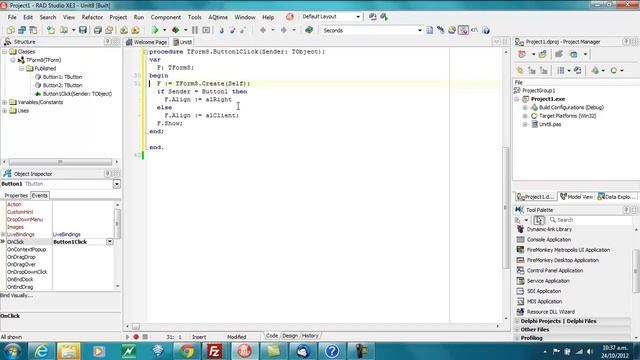Expand Target Platforms (Win32) node
Screen dimensions: 640x360
coord(525,116)
